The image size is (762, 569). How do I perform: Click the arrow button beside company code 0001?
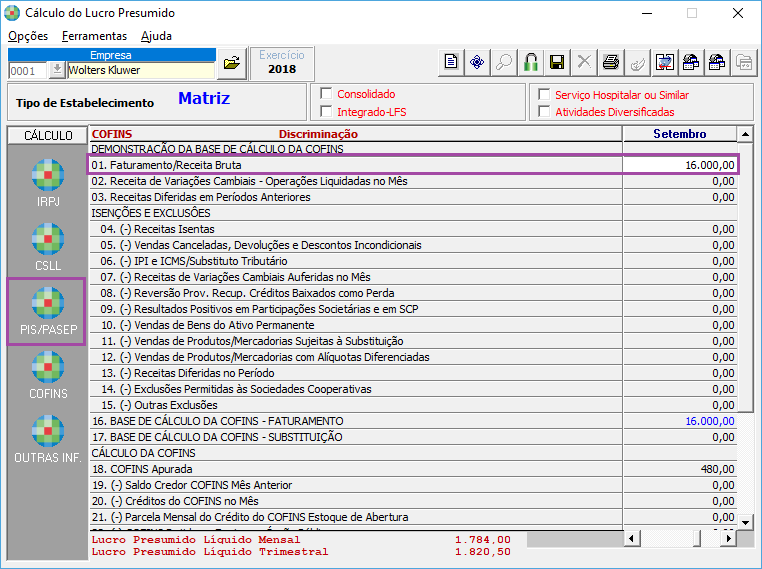click(x=57, y=70)
